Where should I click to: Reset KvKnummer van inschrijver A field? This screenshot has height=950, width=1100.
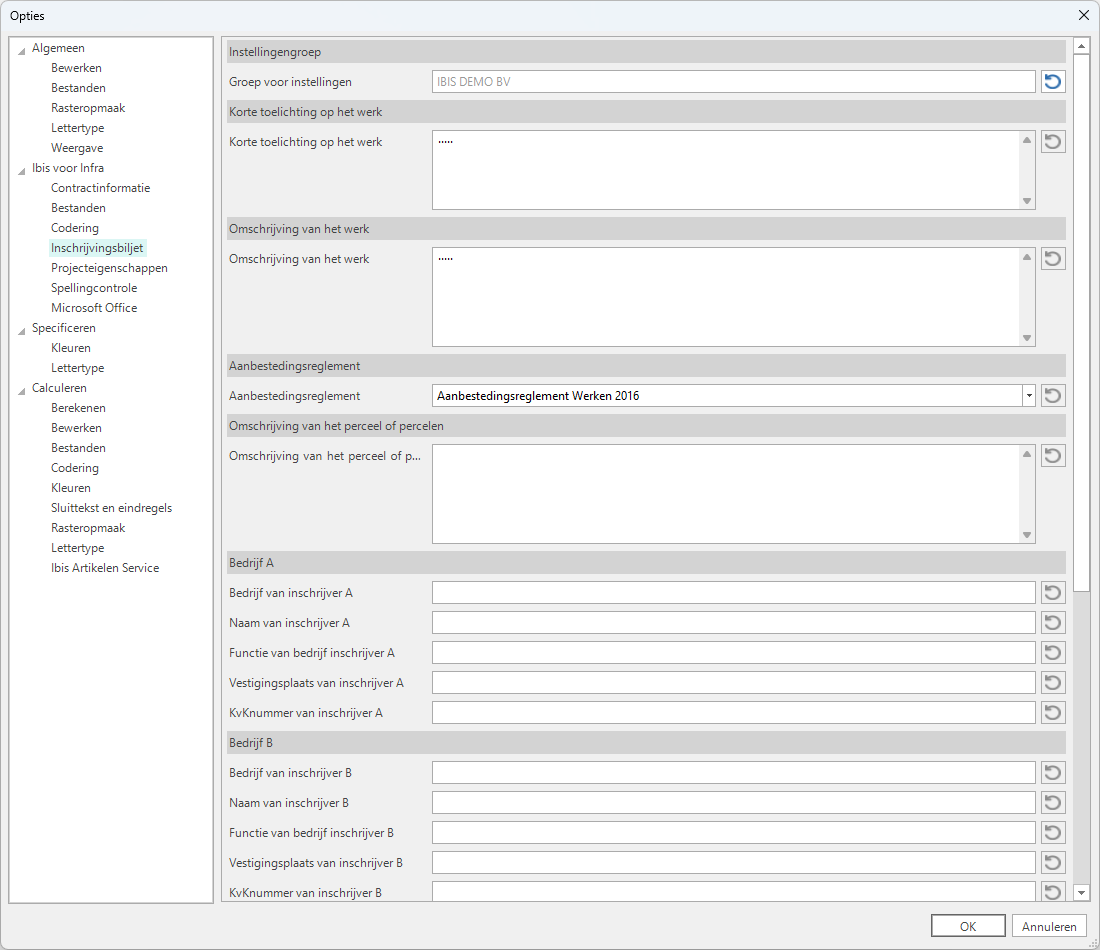[1052, 713]
